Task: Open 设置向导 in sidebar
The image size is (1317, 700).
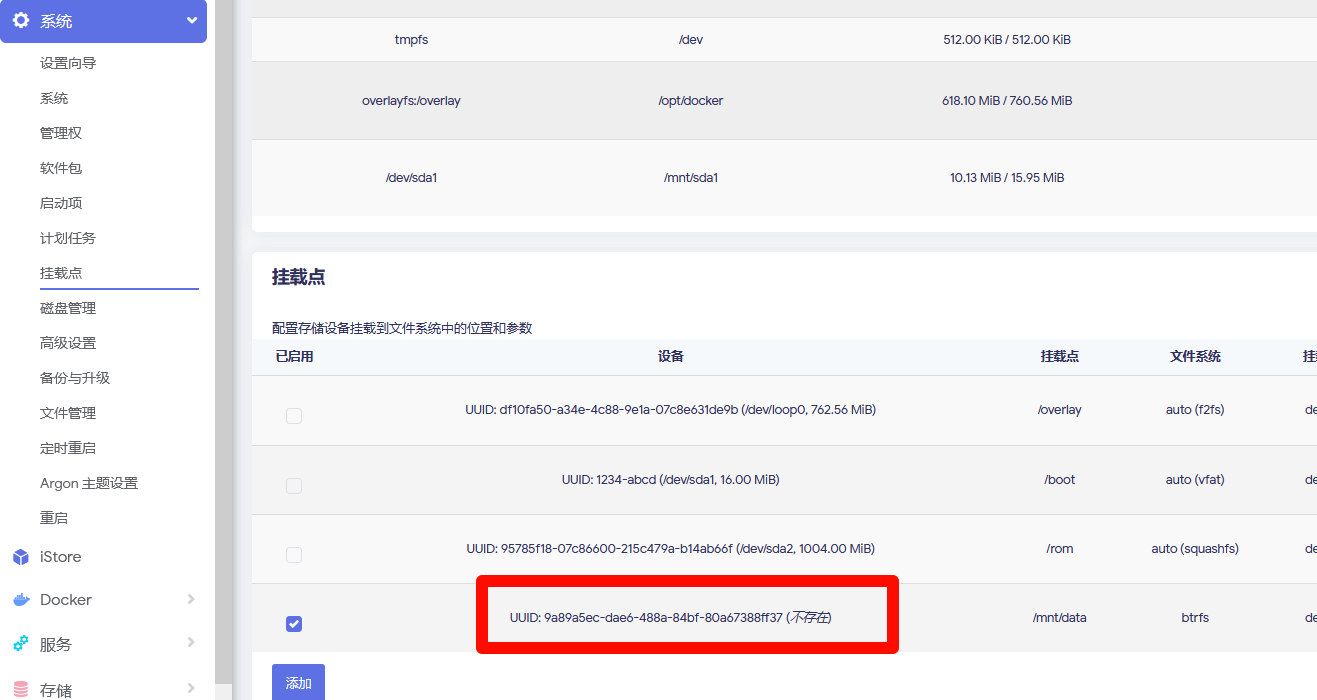Action: [68, 63]
